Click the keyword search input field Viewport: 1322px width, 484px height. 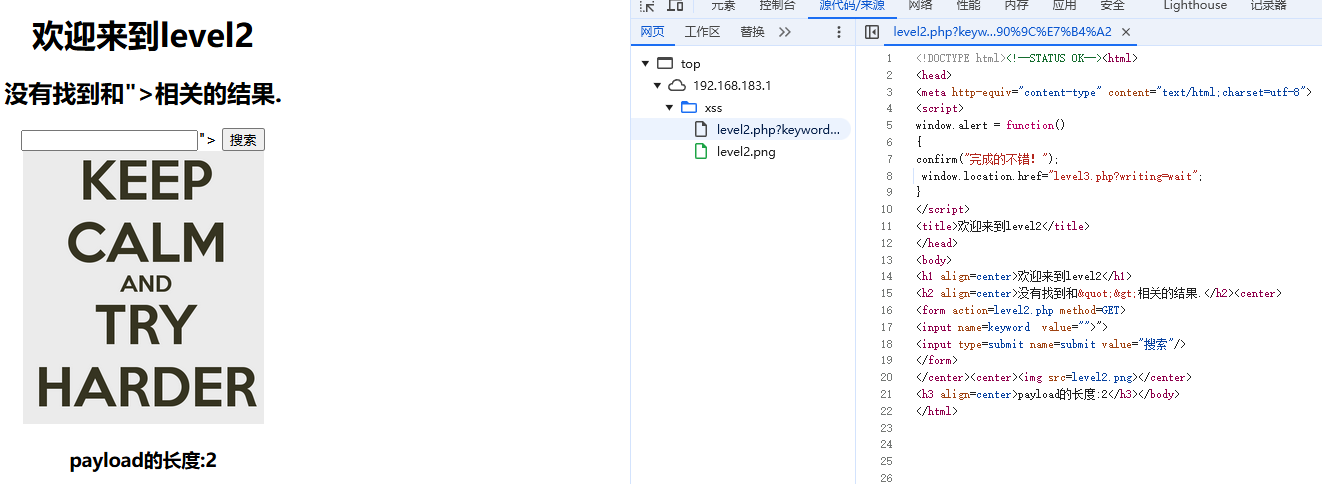110,141
